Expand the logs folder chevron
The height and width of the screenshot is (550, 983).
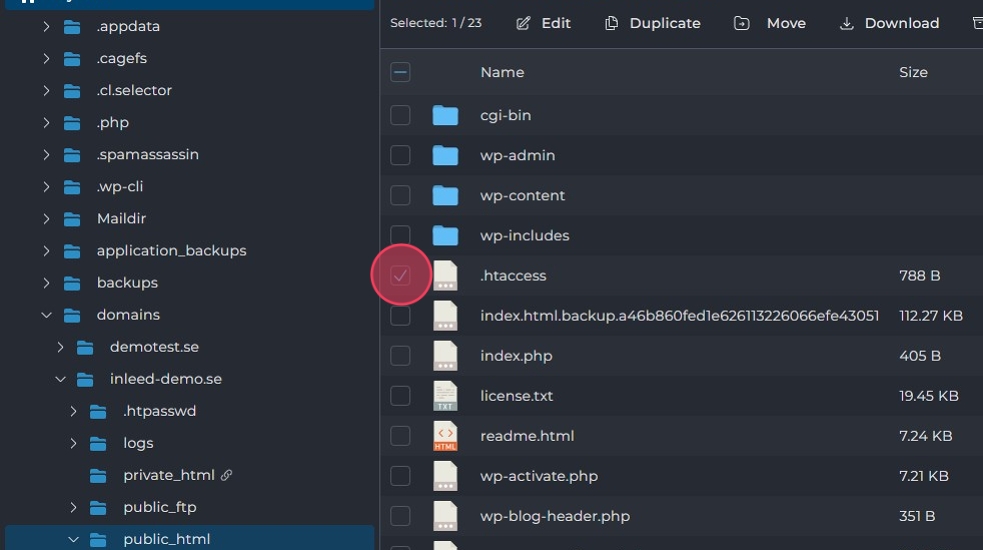click(73, 443)
